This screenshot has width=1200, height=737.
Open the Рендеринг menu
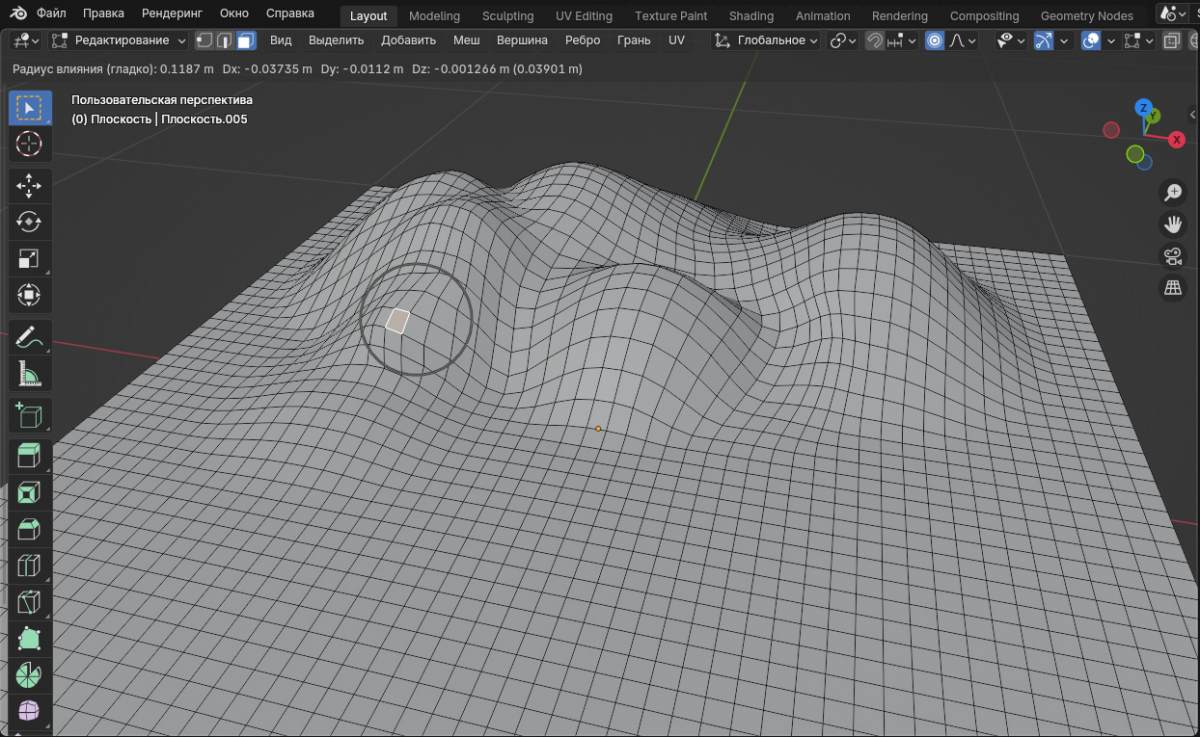[x=172, y=14]
